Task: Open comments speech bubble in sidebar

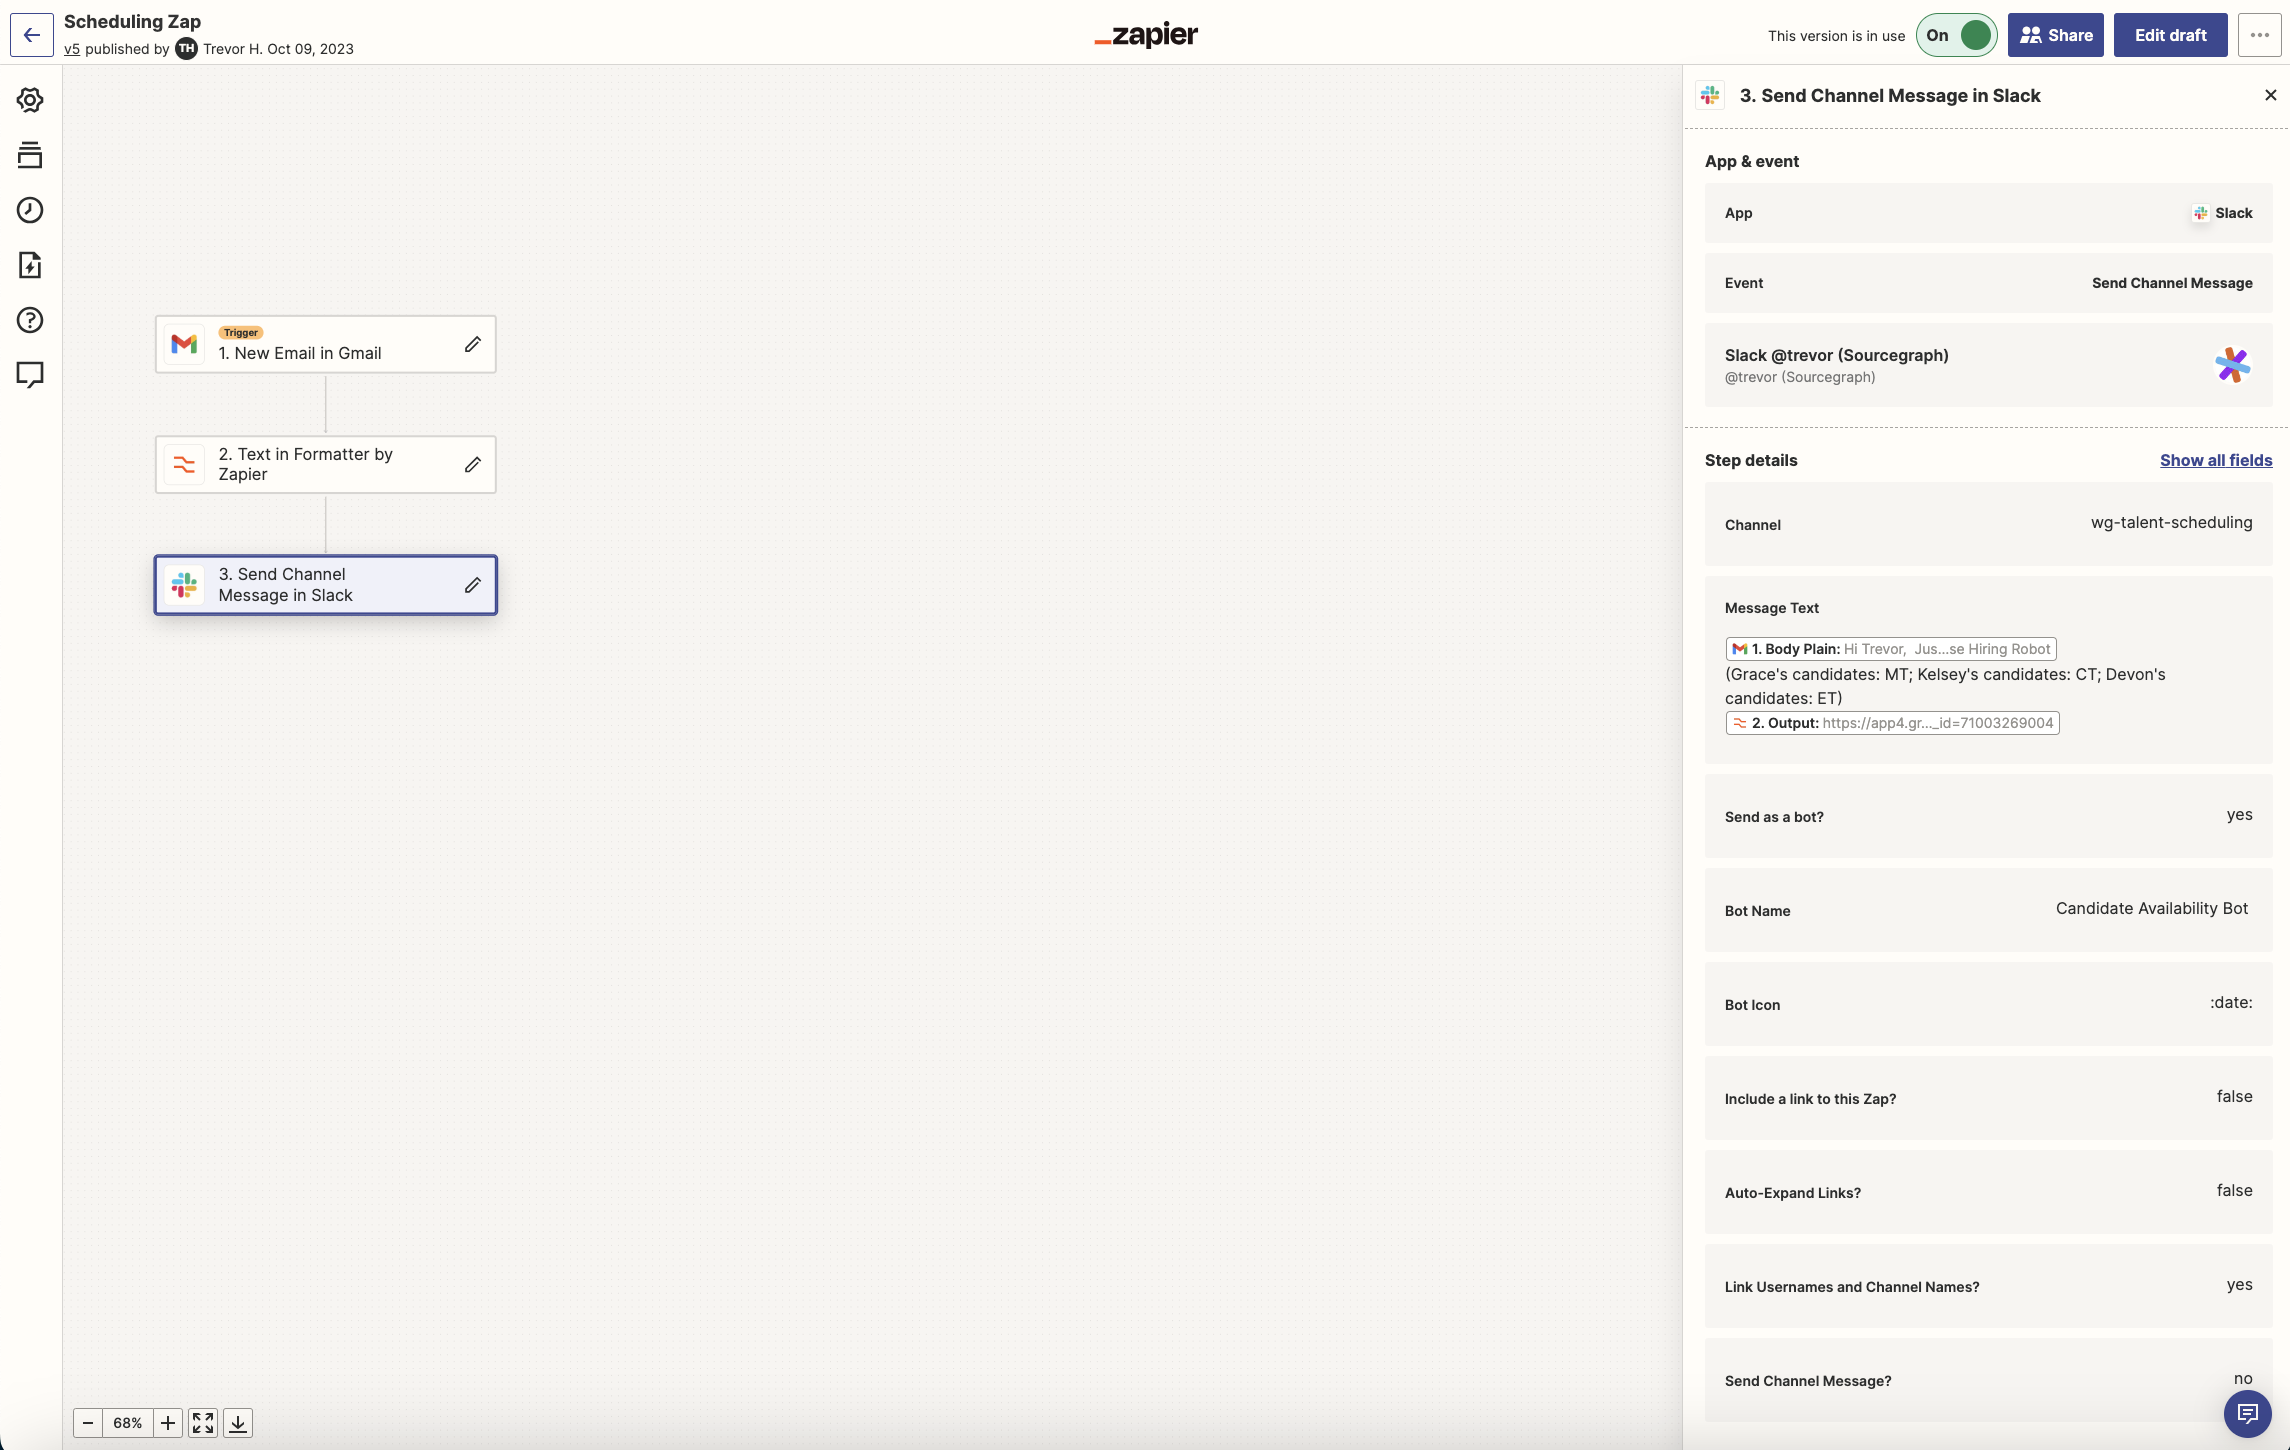Action: [30, 375]
